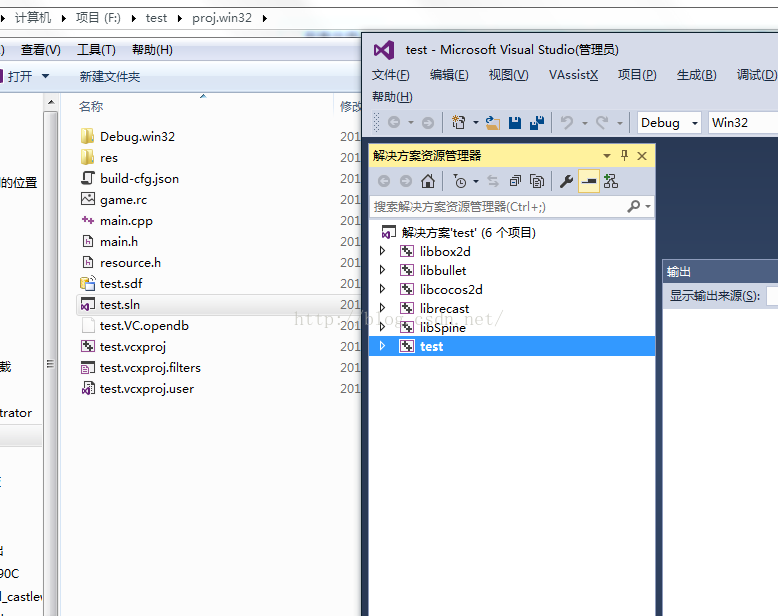Click the Sync with Active Document icon
778x616 pixels.
click(493, 182)
